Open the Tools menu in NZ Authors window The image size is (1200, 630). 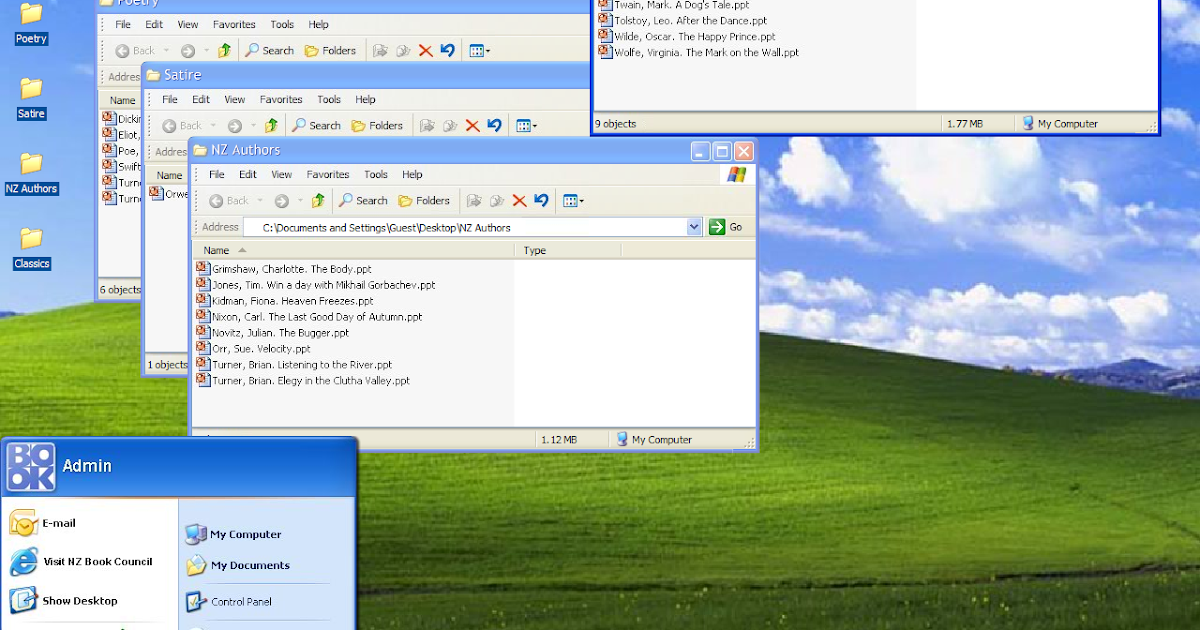(375, 174)
